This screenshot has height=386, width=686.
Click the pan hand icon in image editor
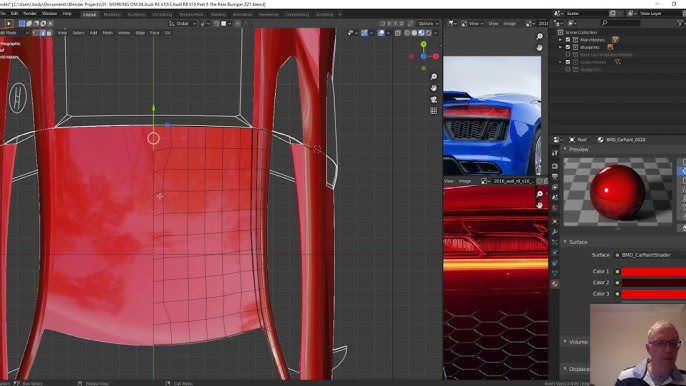click(539, 48)
